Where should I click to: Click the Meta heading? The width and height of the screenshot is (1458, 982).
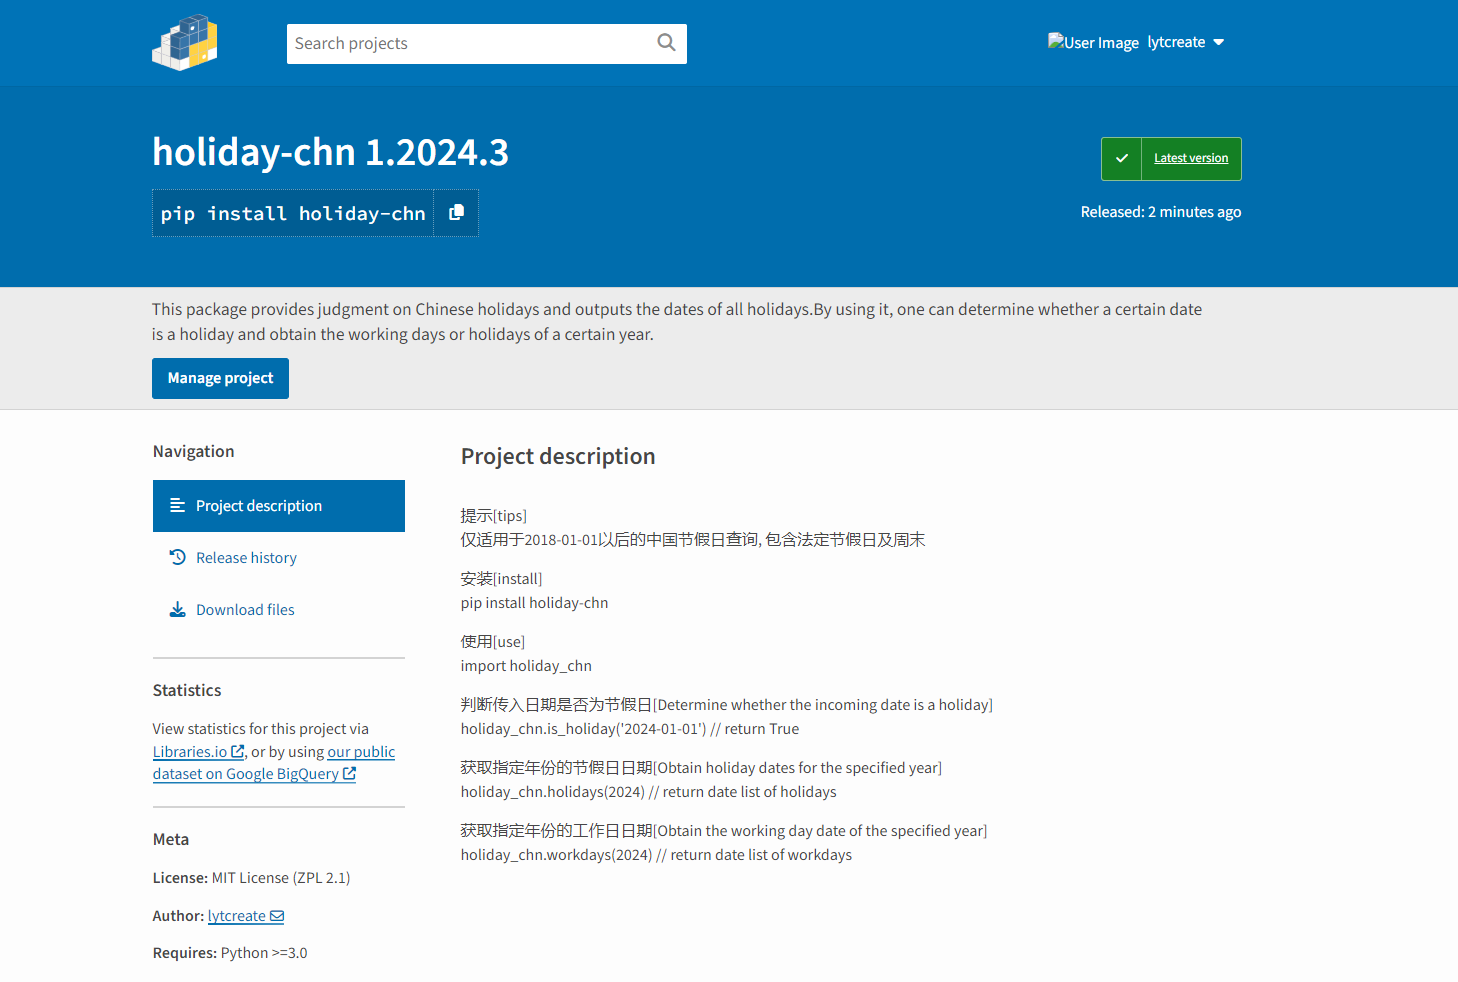click(171, 839)
